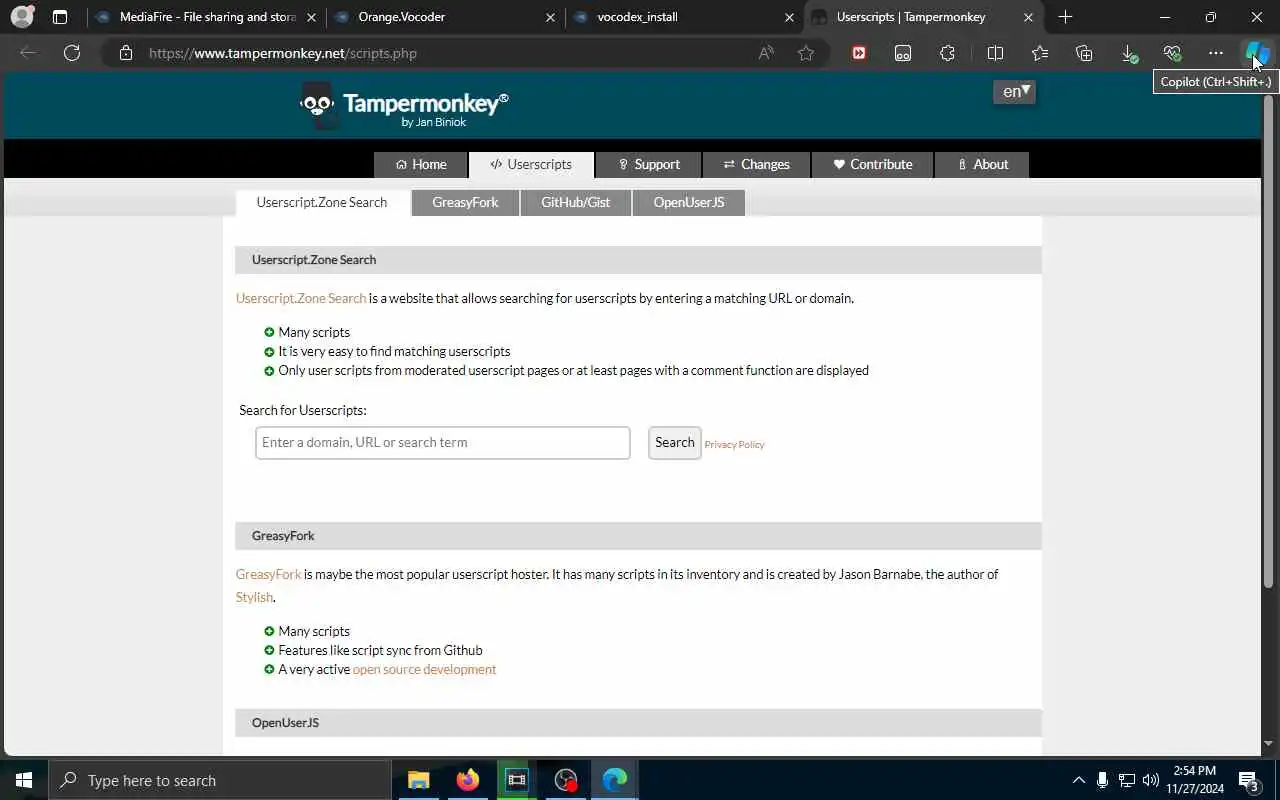Click the Tampermonkey extension icon

(x=903, y=53)
